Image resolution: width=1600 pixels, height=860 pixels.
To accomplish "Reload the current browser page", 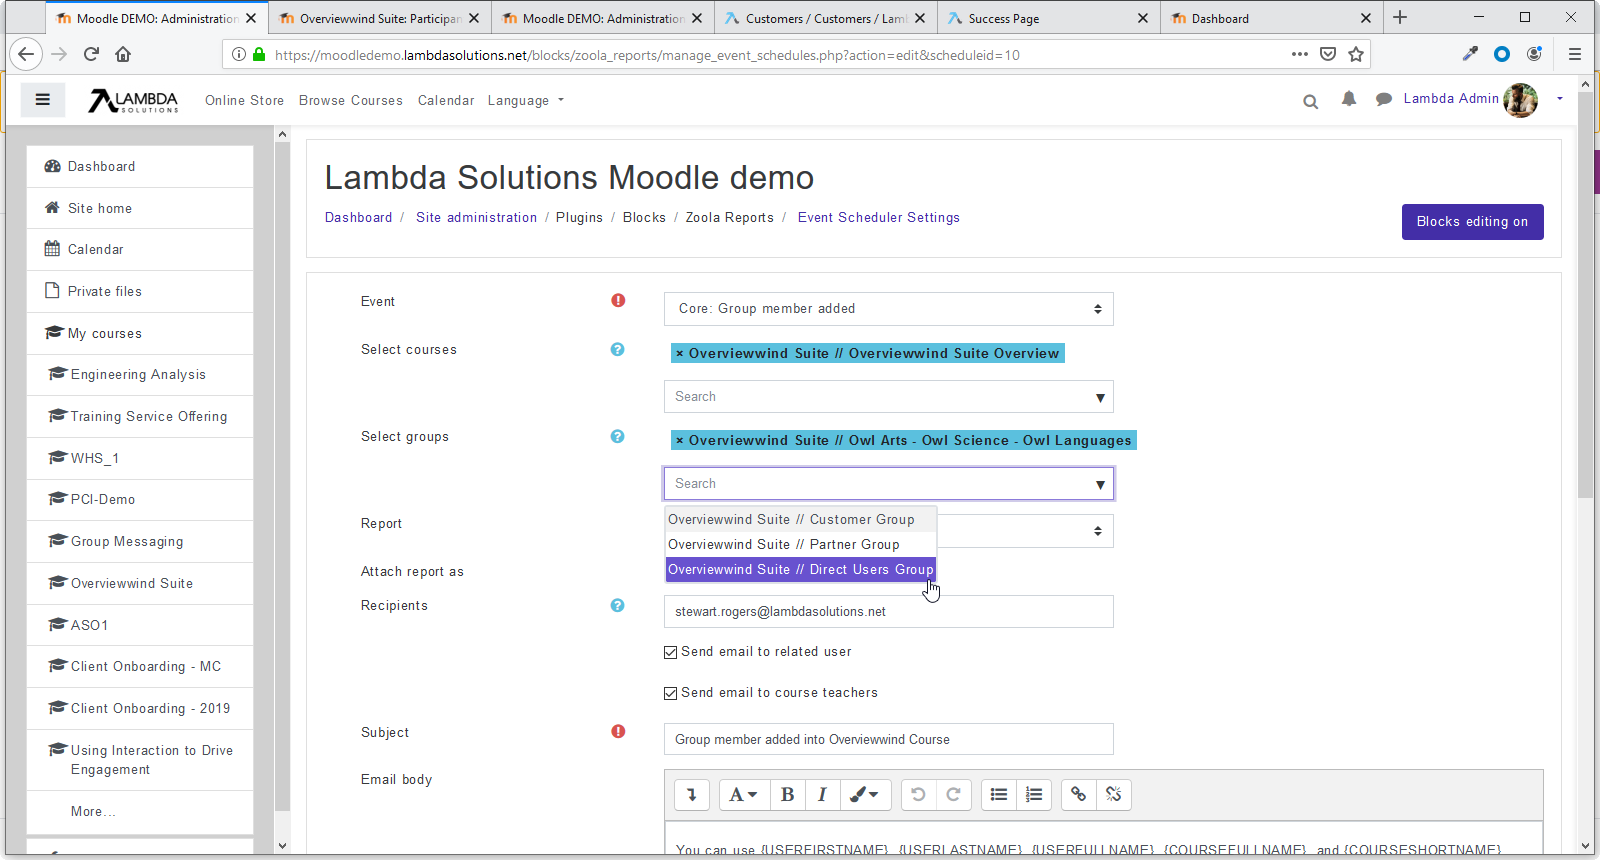I will pyautogui.click(x=91, y=54).
